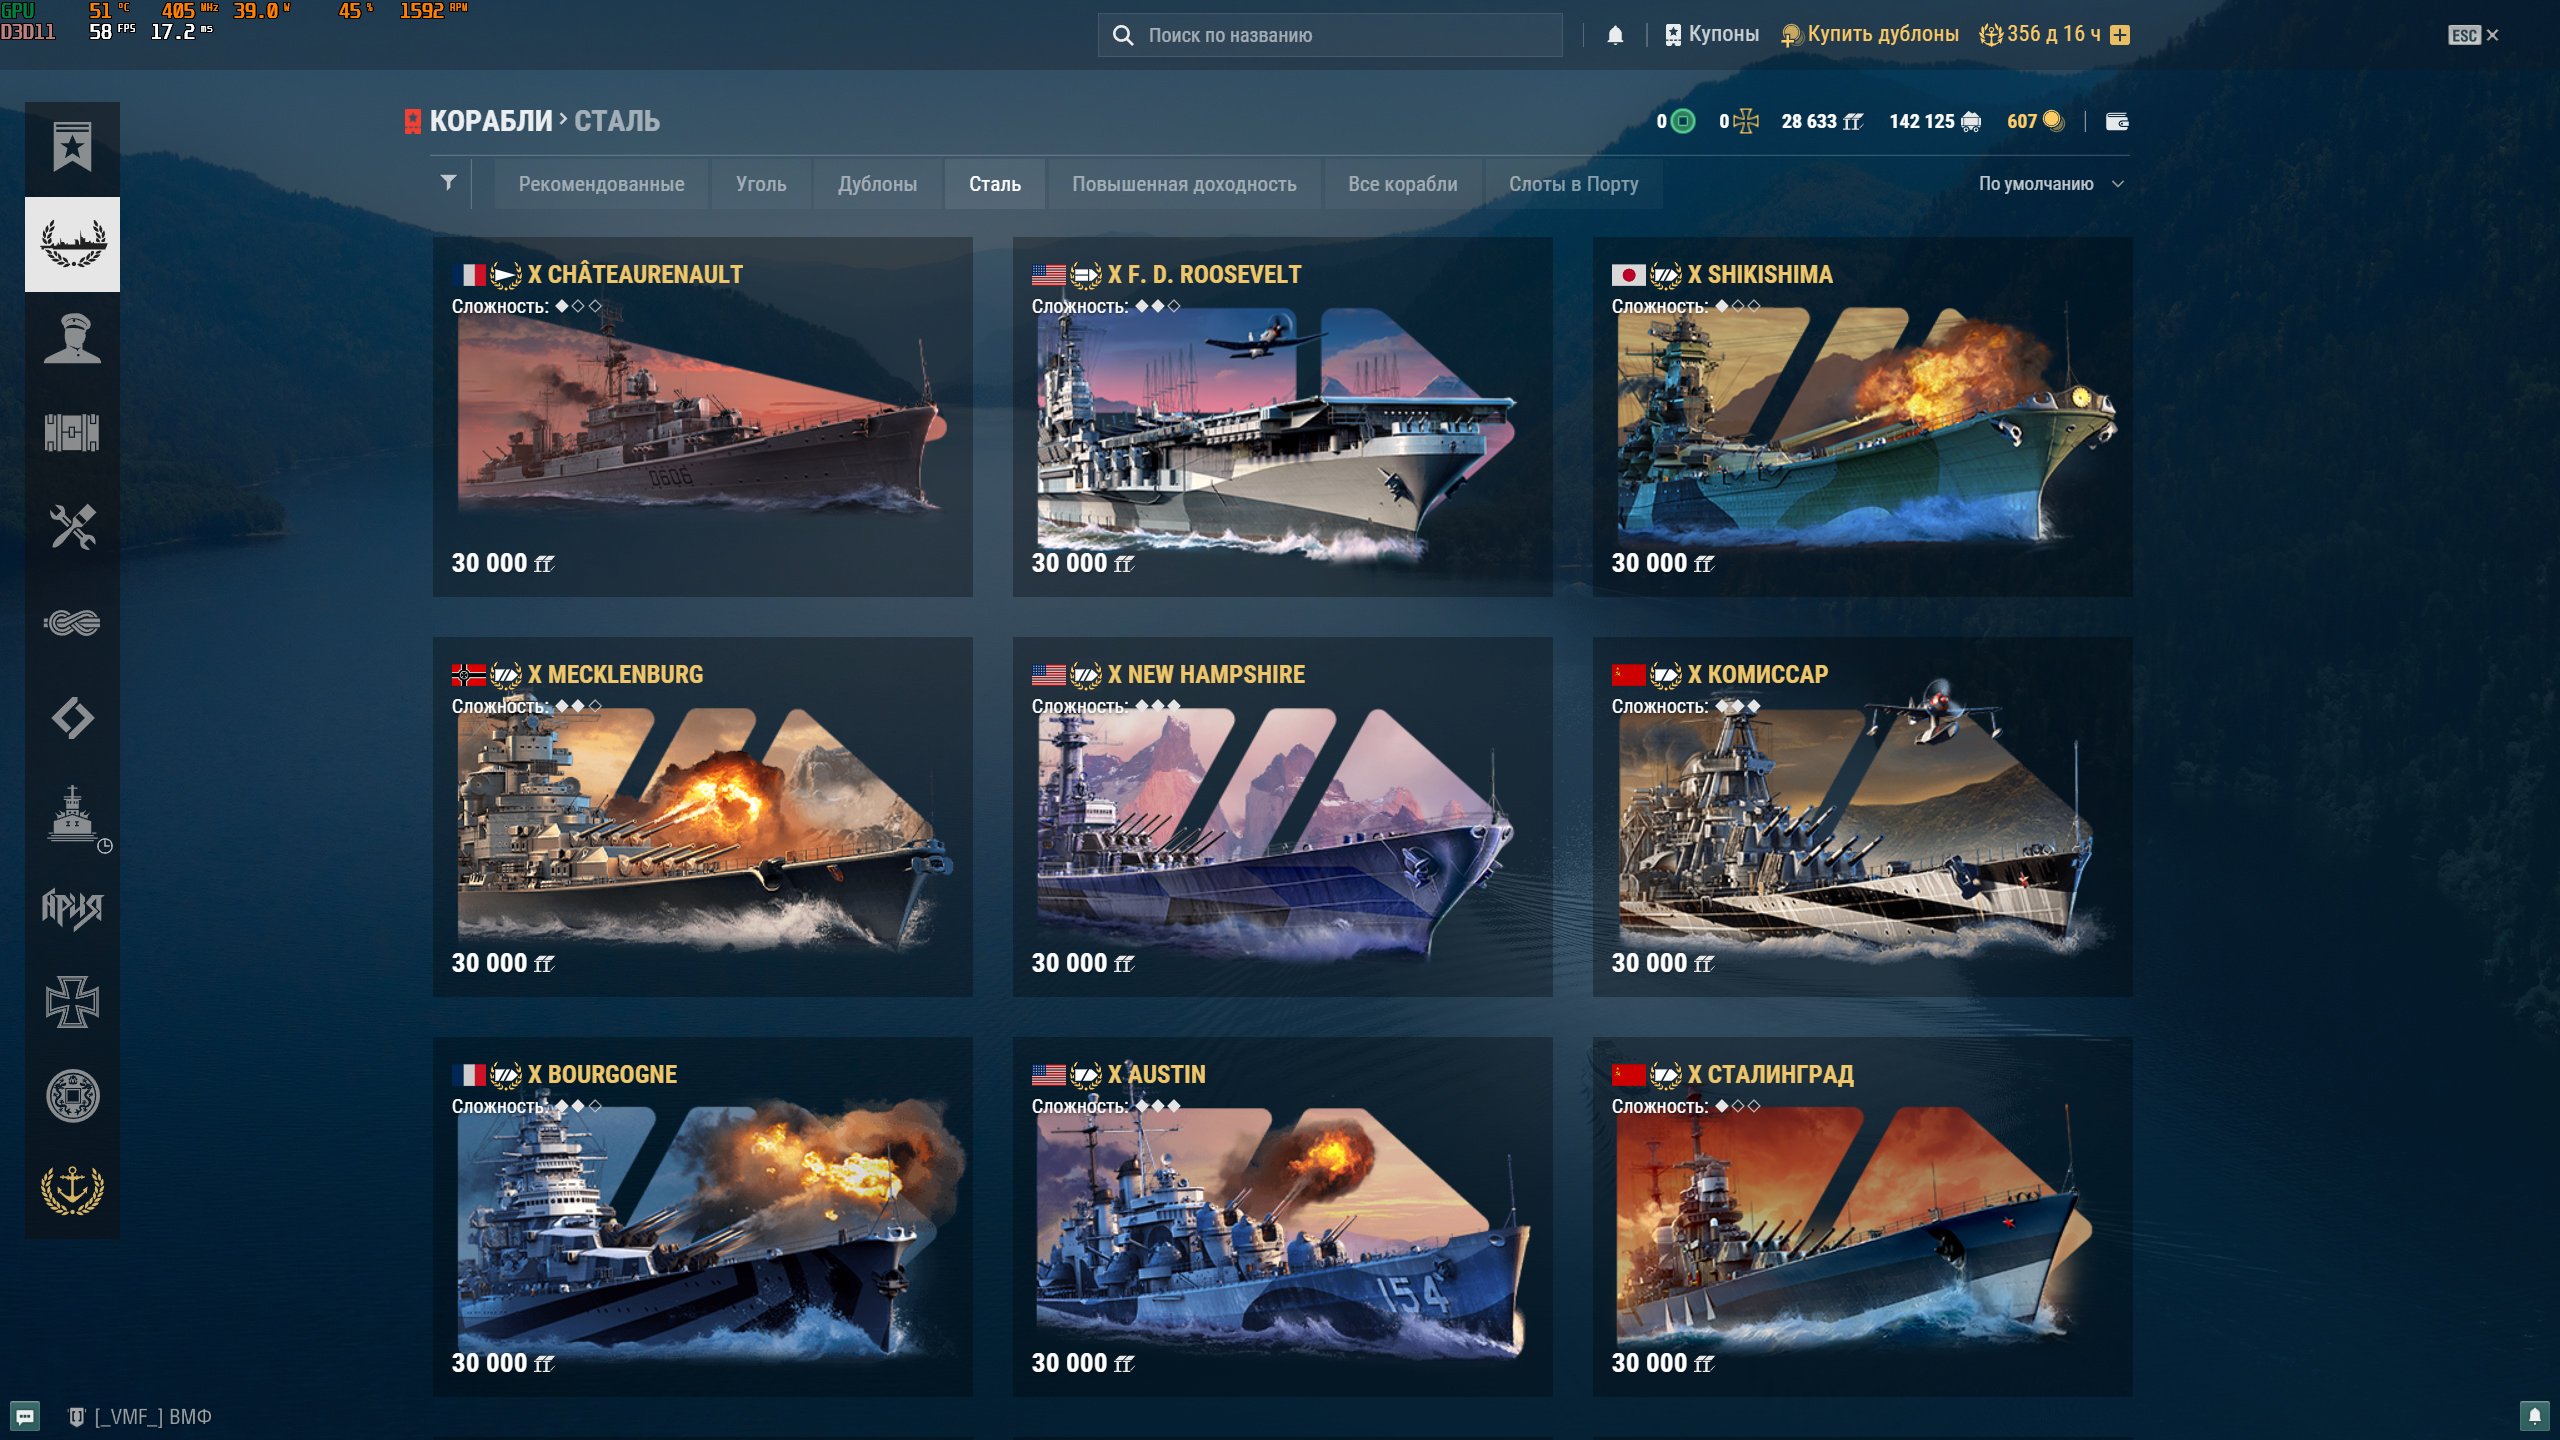2560x1440 pixels.
Task: Click the coal balance 142 125
Action: pyautogui.click(x=1935, y=122)
